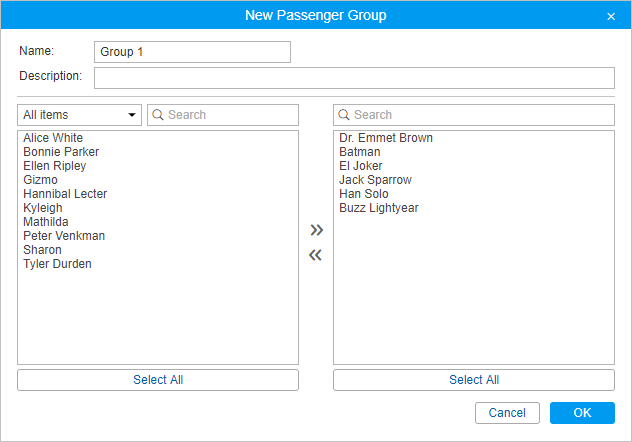
Task: Choose Tyler Durden from available passengers
Action: (x=57, y=264)
